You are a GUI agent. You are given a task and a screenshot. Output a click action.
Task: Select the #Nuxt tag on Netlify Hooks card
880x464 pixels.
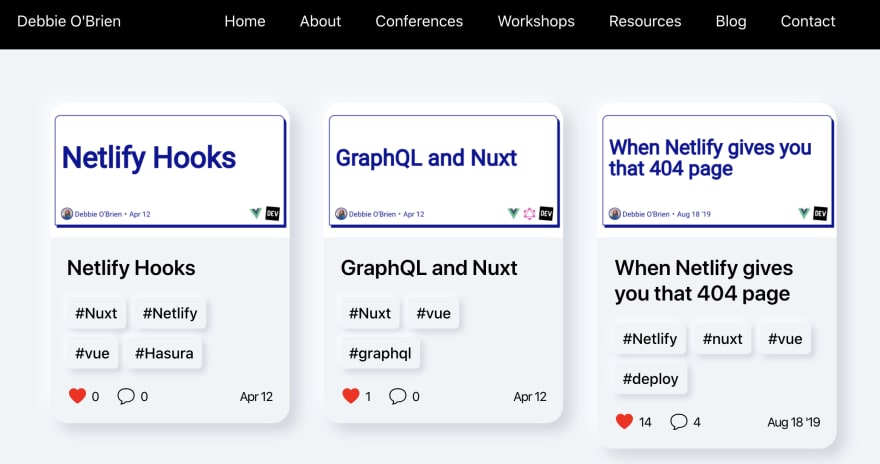[x=96, y=313]
